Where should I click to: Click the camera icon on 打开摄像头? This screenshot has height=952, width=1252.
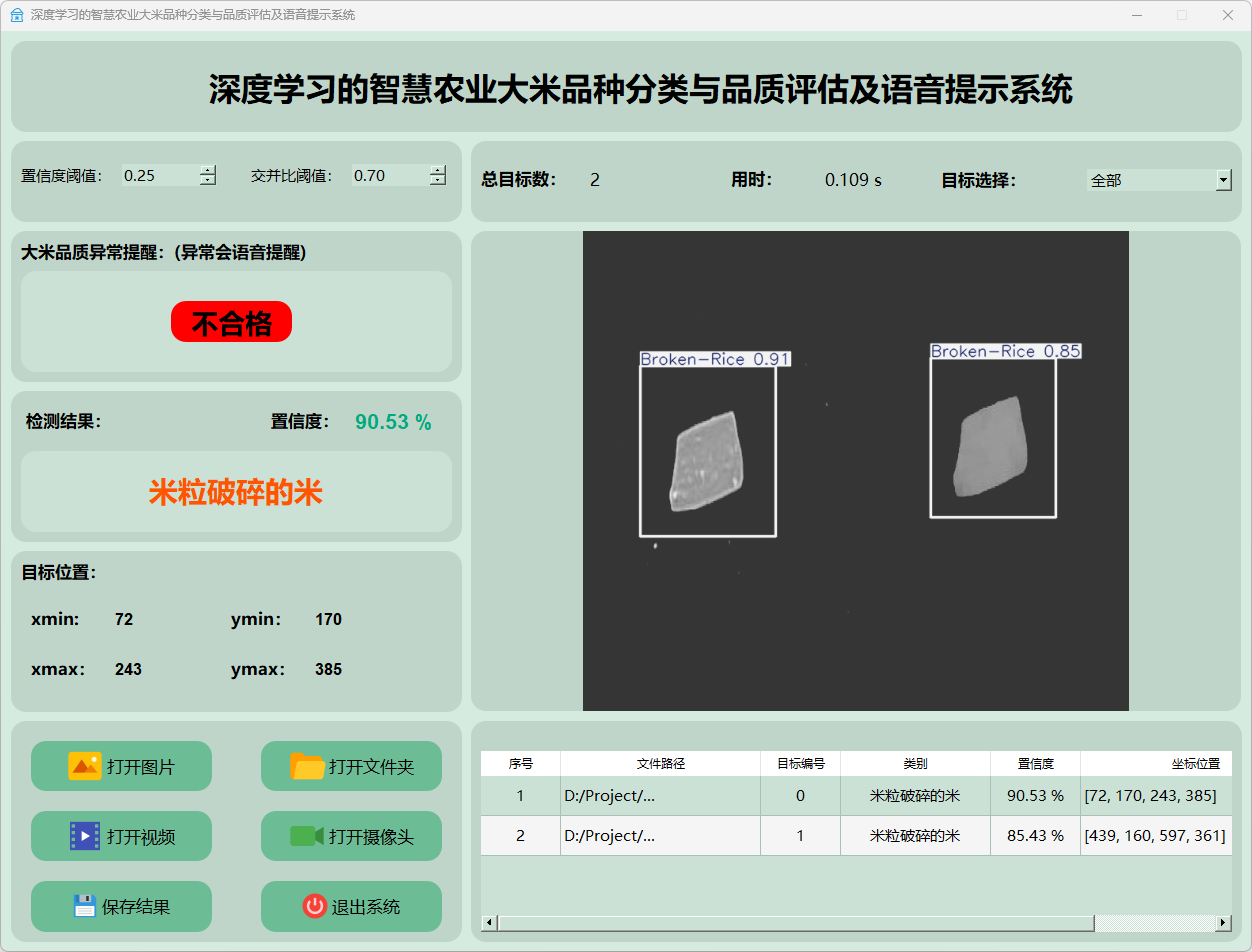click(307, 836)
